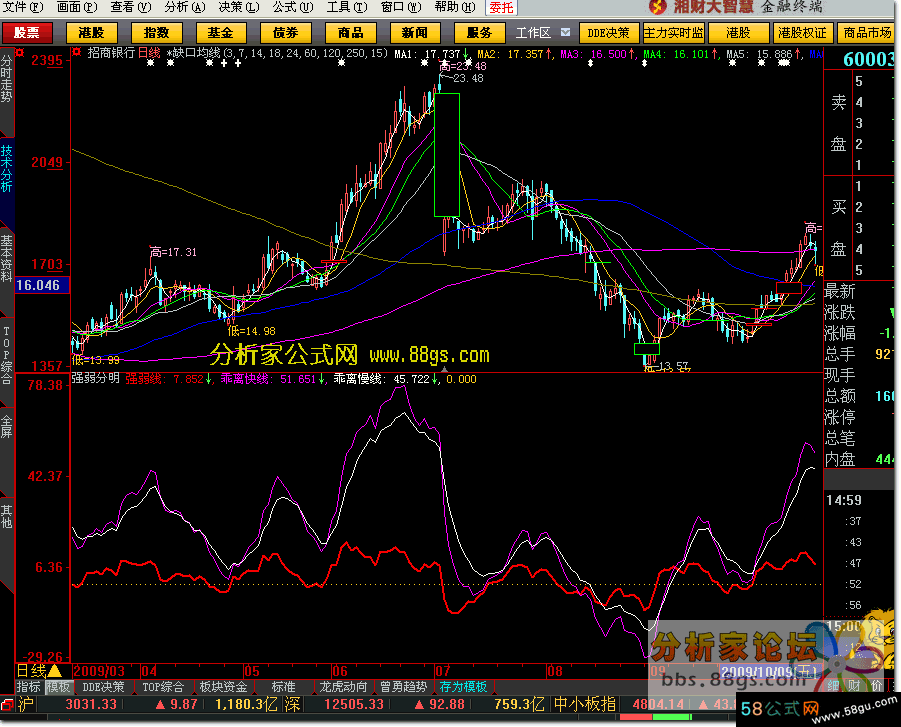Image resolution: width=901 pixels, height=727 pixels.
Task: Switch to the 技术分析 side tab
Action: (x=6, y=169)
